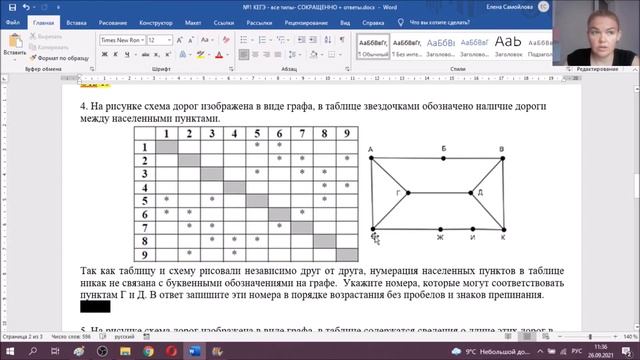Screen dimensions: 640x360
Task: Click multilevel list icon
Action: pos(280,40)
